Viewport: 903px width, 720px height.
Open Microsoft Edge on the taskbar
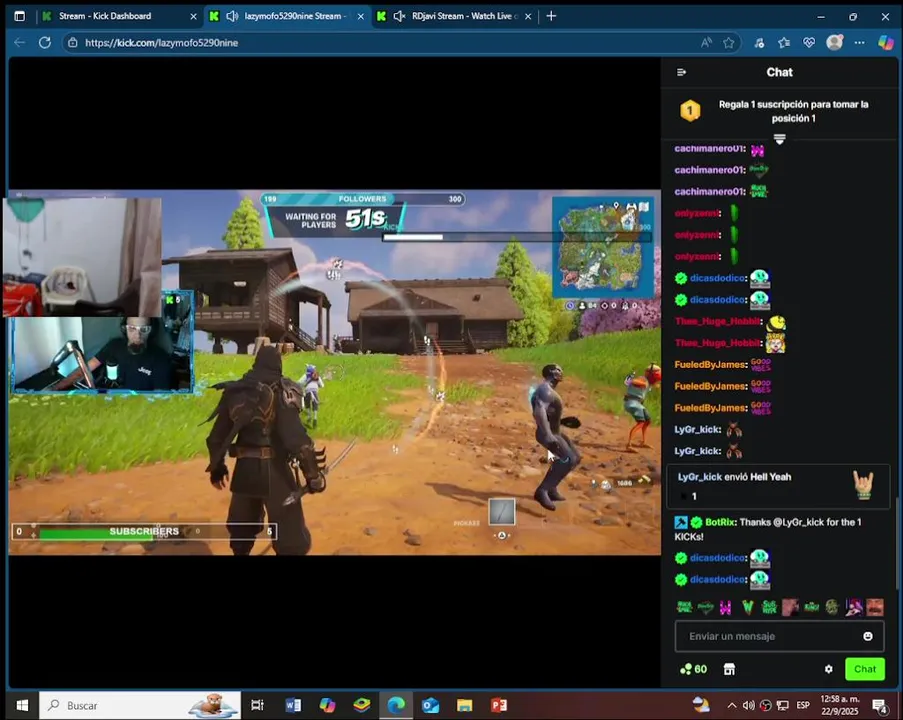pos(396,705)
